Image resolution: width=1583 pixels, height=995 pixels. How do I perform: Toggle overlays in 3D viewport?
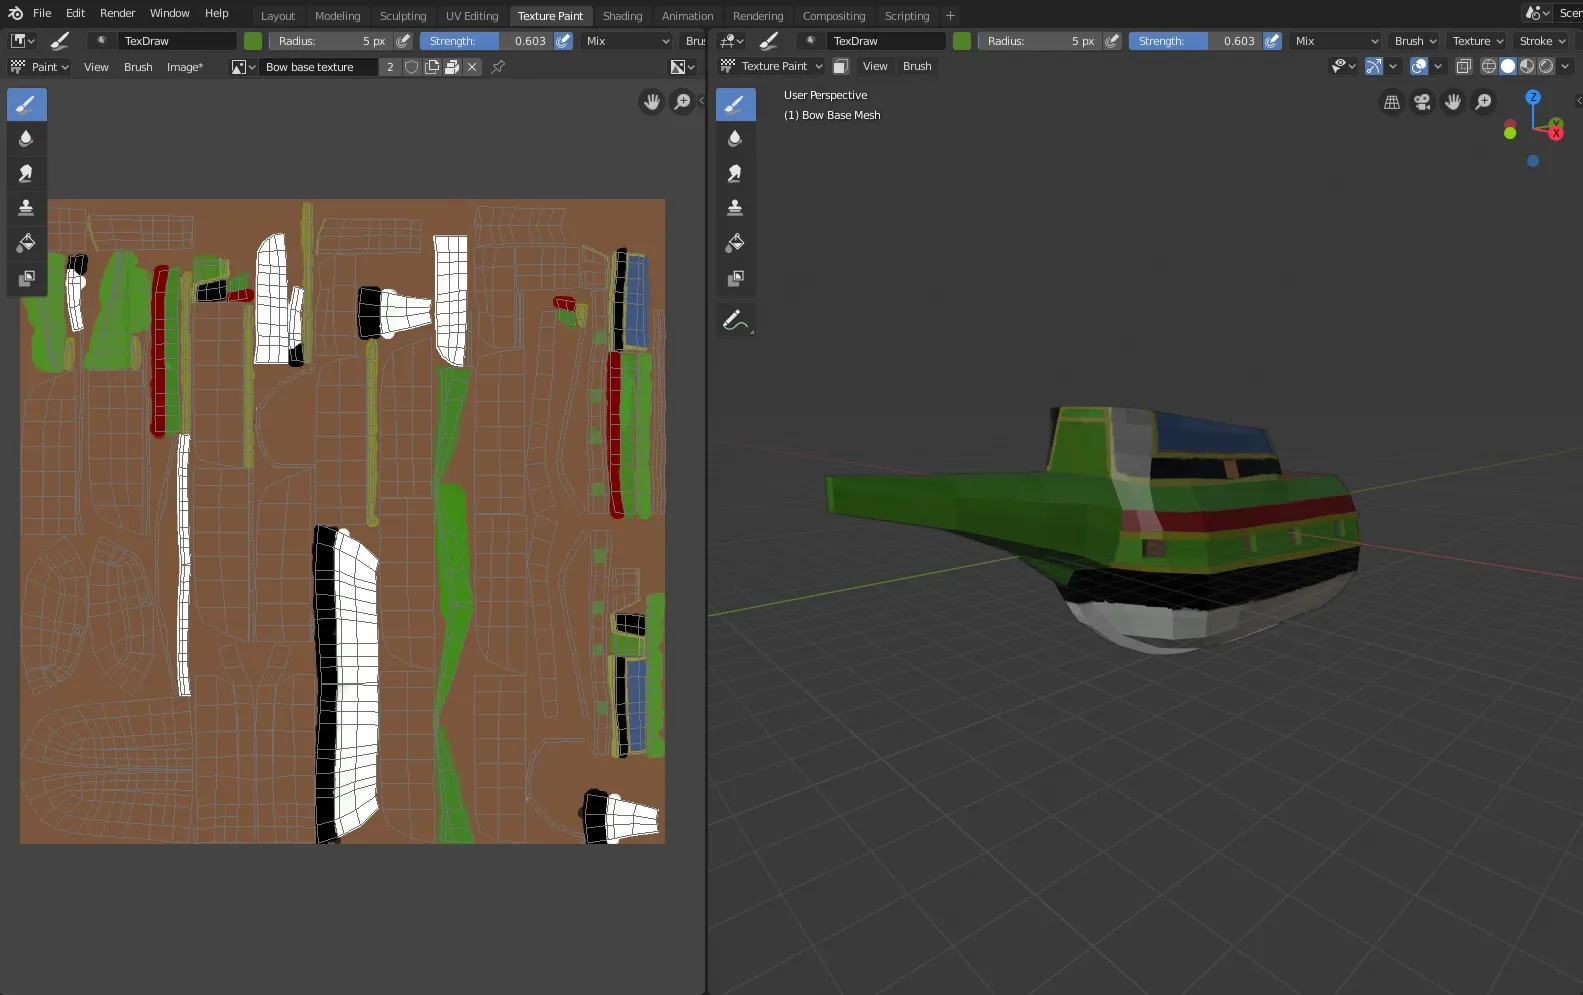click(x=1418, y=66)
